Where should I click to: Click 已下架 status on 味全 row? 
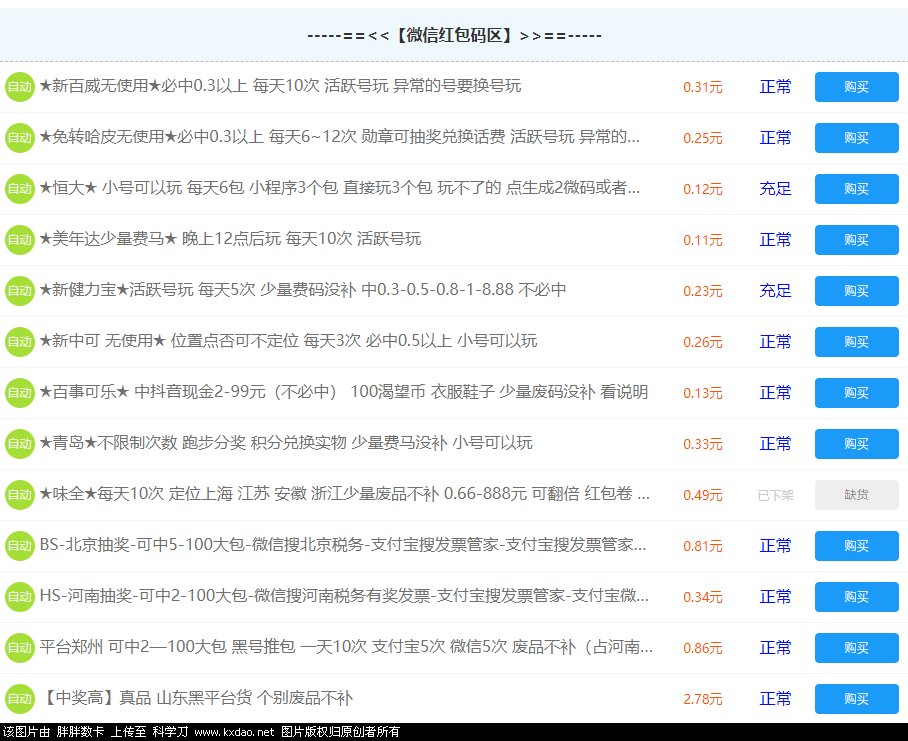[x=775, y=495]
